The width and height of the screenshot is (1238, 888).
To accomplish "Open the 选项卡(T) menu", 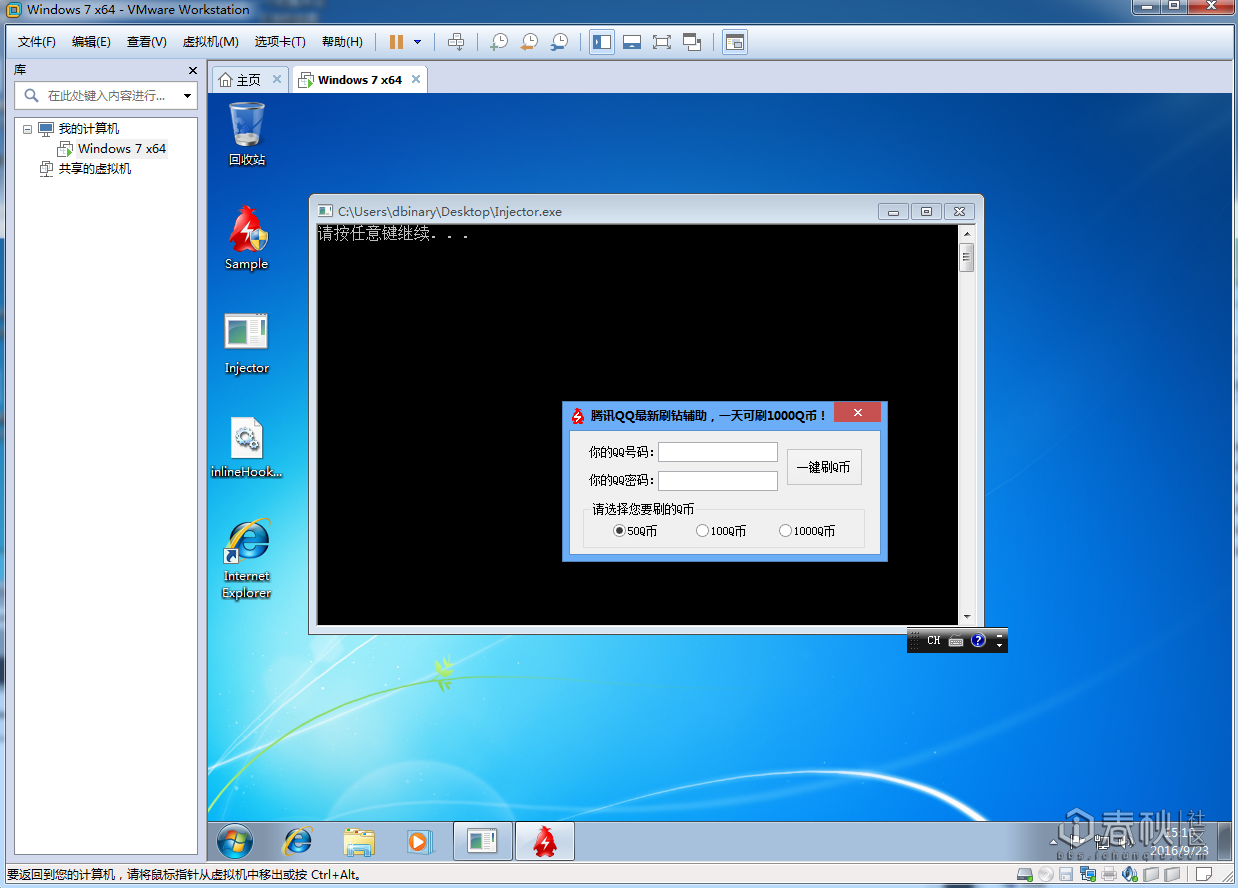I will click(280, 42).
